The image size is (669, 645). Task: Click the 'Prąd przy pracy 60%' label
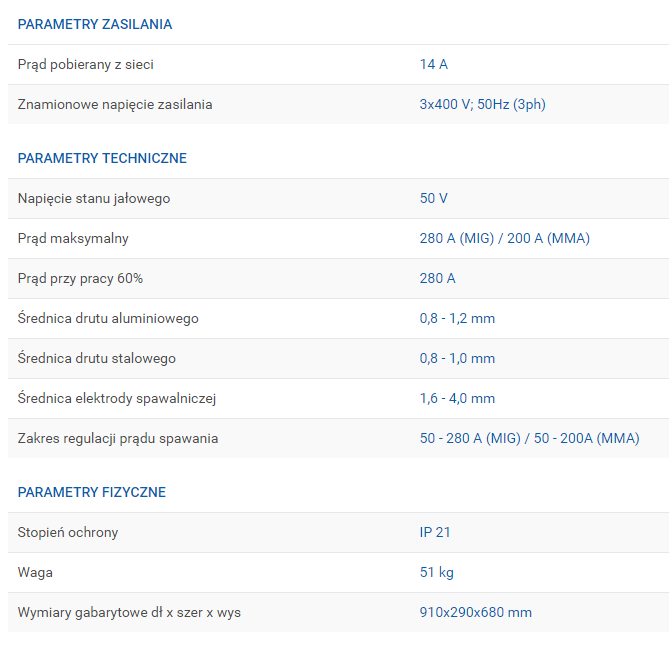tap(80, 278)
